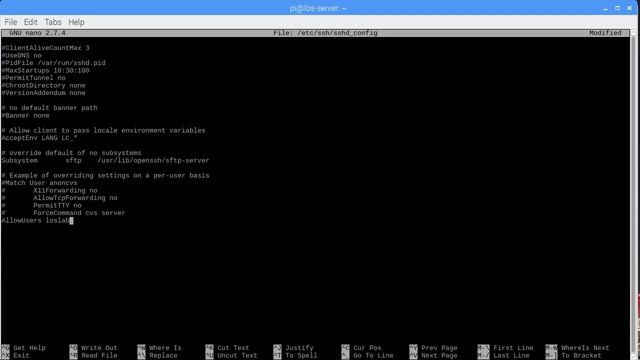Click the line '#PermitTunnel no'
The width and height of the screenshot is (640, 360).
click(x=33, y=78)
